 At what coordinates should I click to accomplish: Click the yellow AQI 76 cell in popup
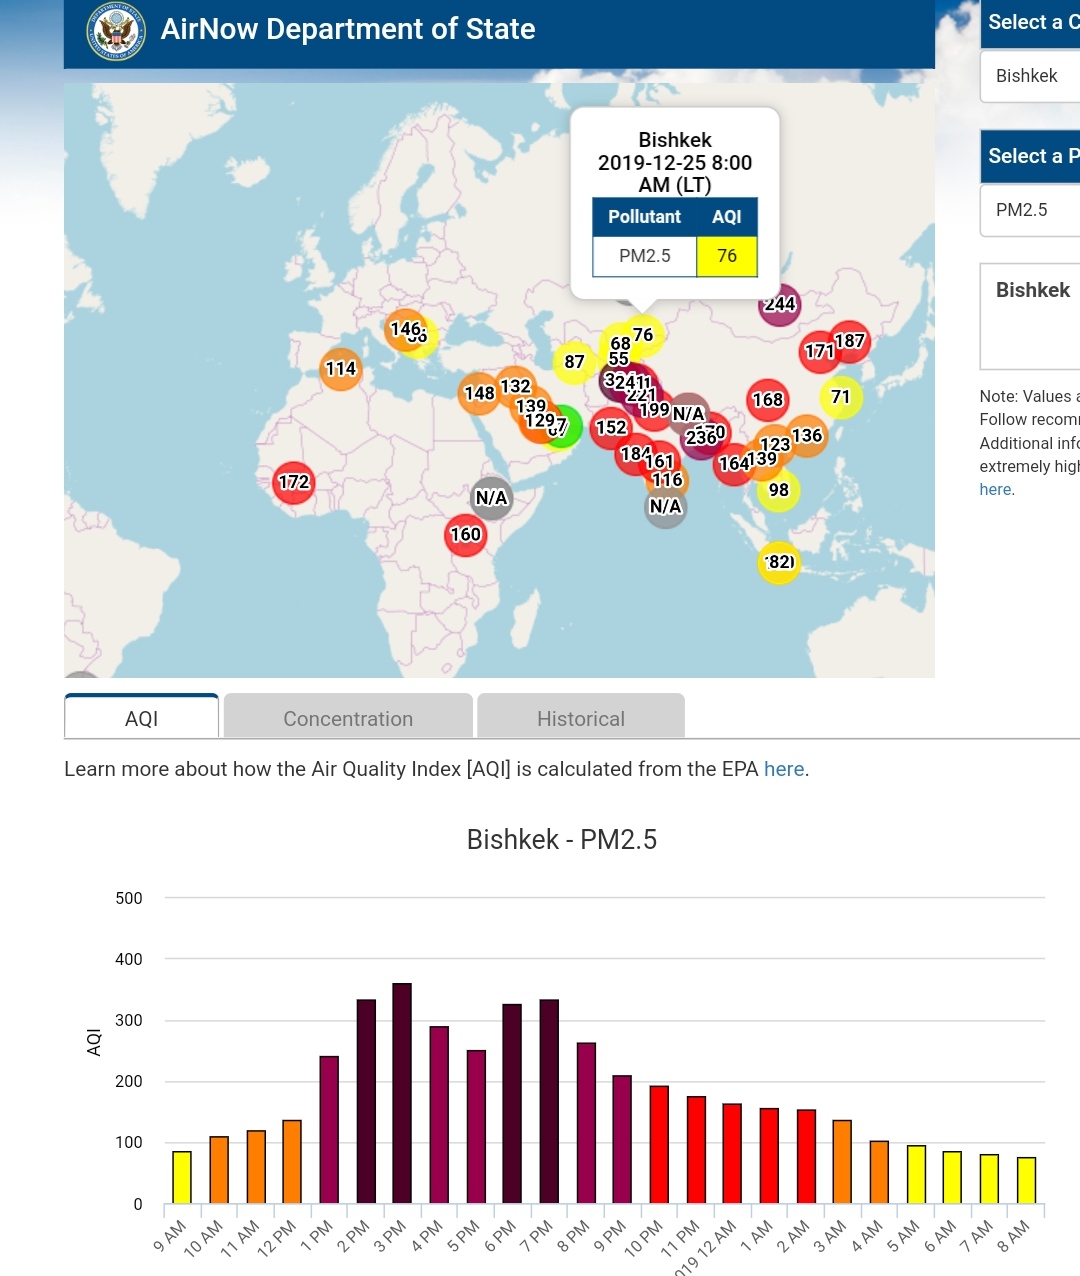pyautogui.click(x=727, y=256)
